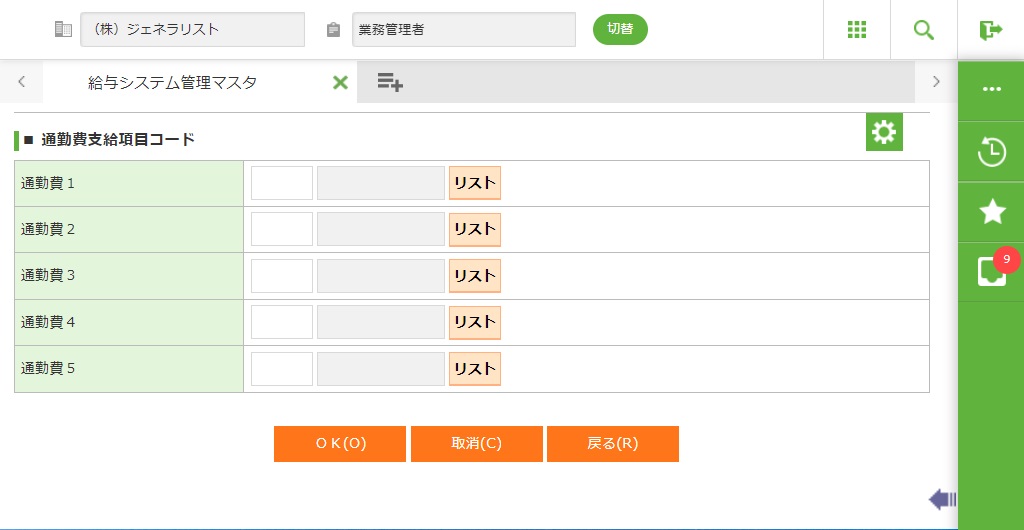Click the logout door icon
This screenshot has width=1024, height=530.
(x=991, y=29)
